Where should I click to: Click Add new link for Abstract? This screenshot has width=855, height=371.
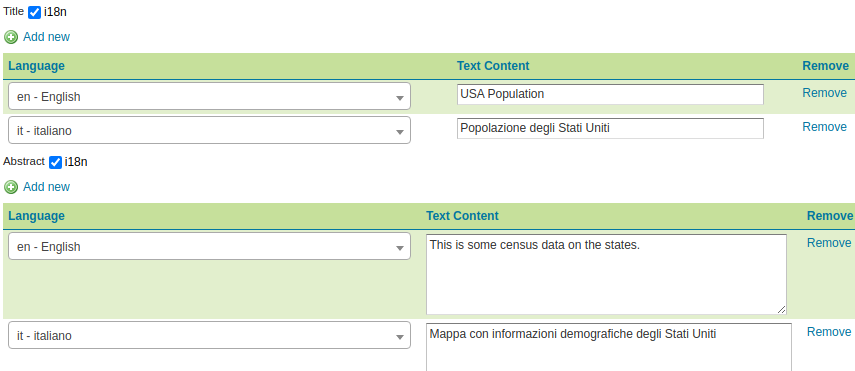coord(46,187)
